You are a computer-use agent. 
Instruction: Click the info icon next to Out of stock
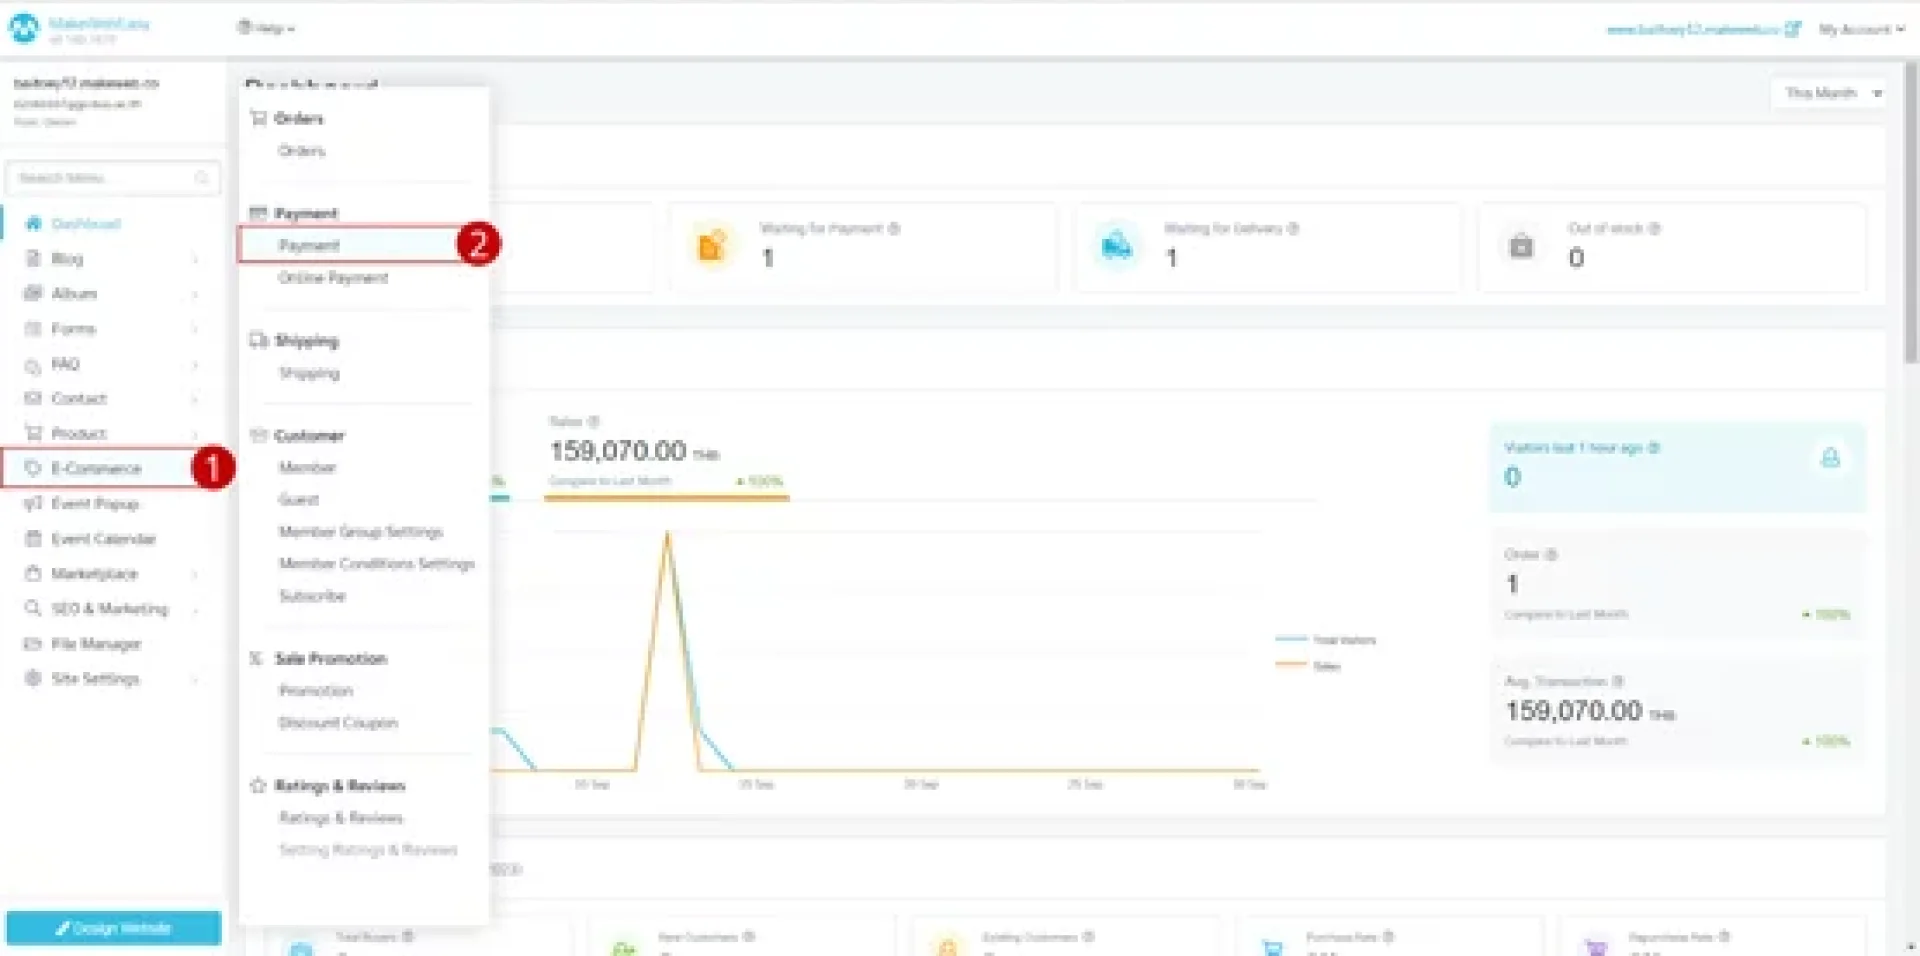pyautogui.click(x=1654, y=228)
